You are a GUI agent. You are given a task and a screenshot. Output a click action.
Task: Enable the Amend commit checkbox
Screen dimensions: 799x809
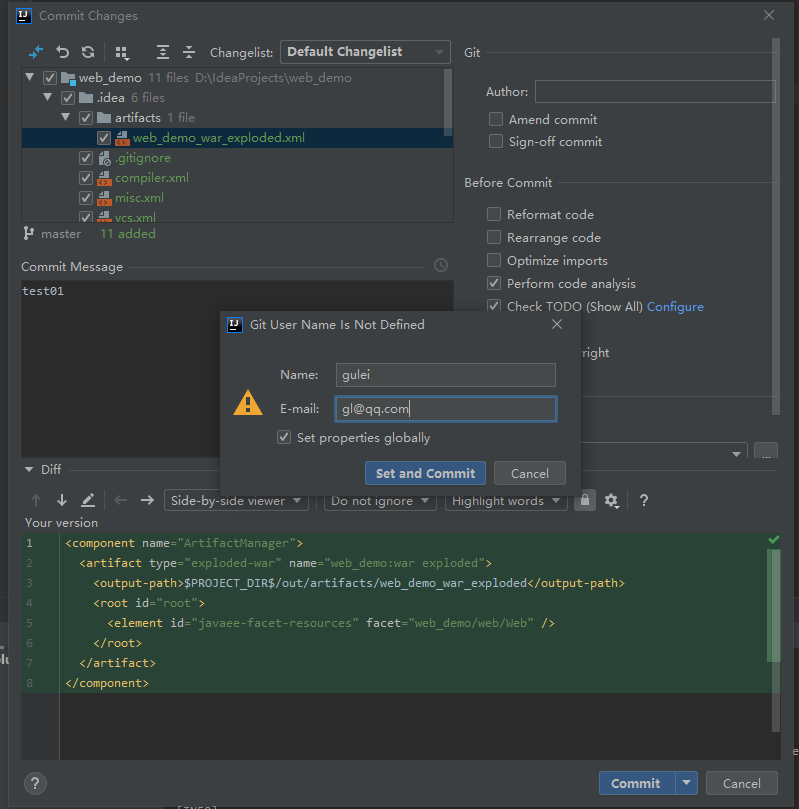coord(496,119)
